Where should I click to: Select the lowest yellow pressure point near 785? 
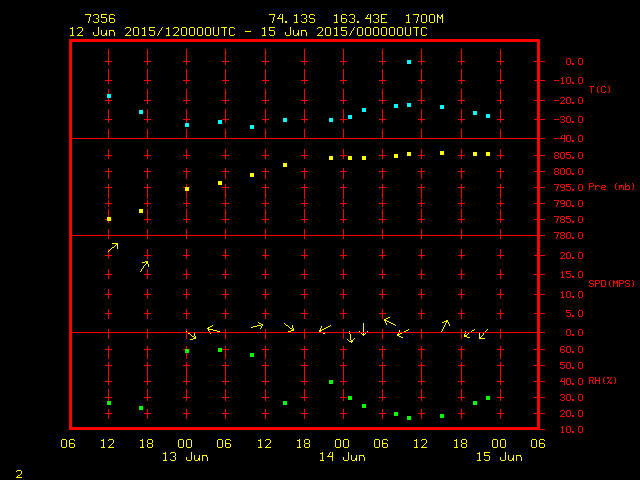click(x=109, y=219)
